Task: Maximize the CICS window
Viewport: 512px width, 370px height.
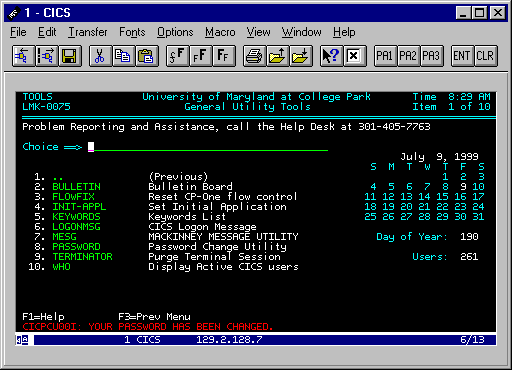Action: (x=479, y=13)
